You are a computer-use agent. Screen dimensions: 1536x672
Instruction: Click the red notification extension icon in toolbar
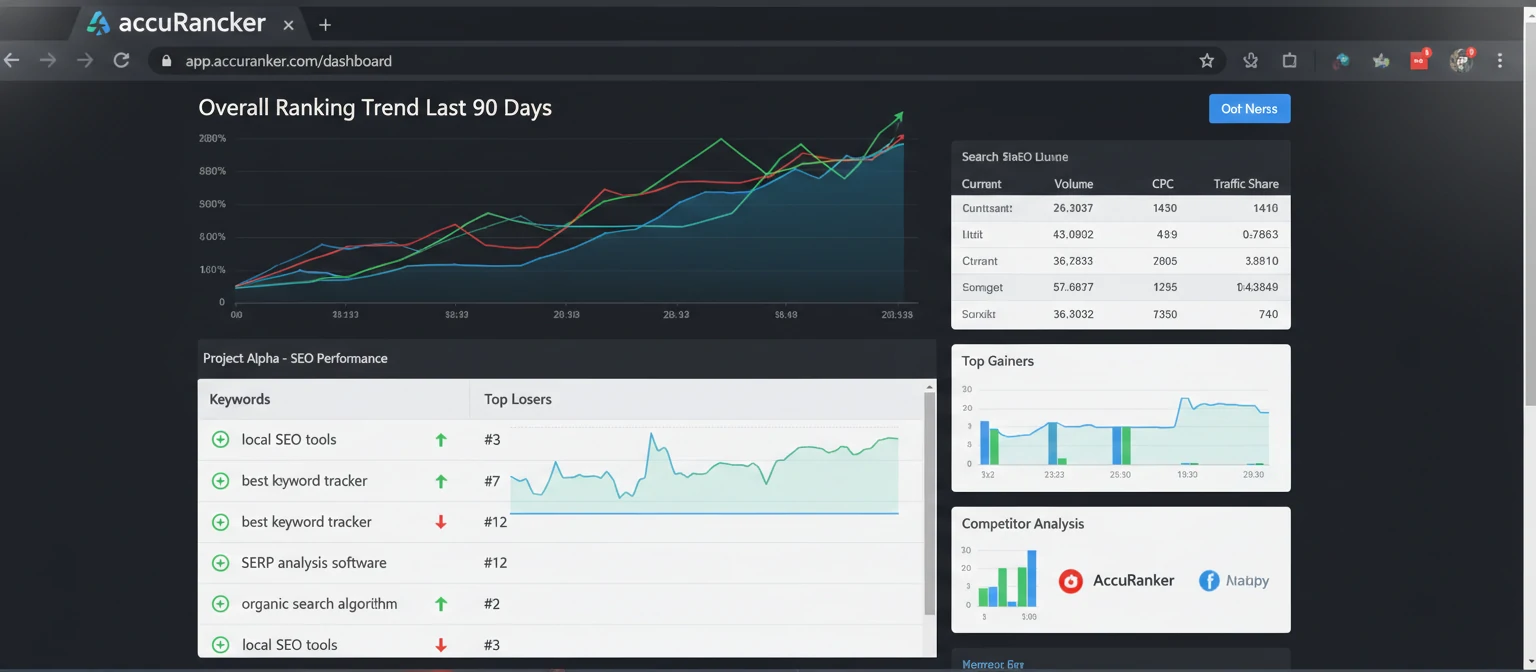click(1419, 60)
